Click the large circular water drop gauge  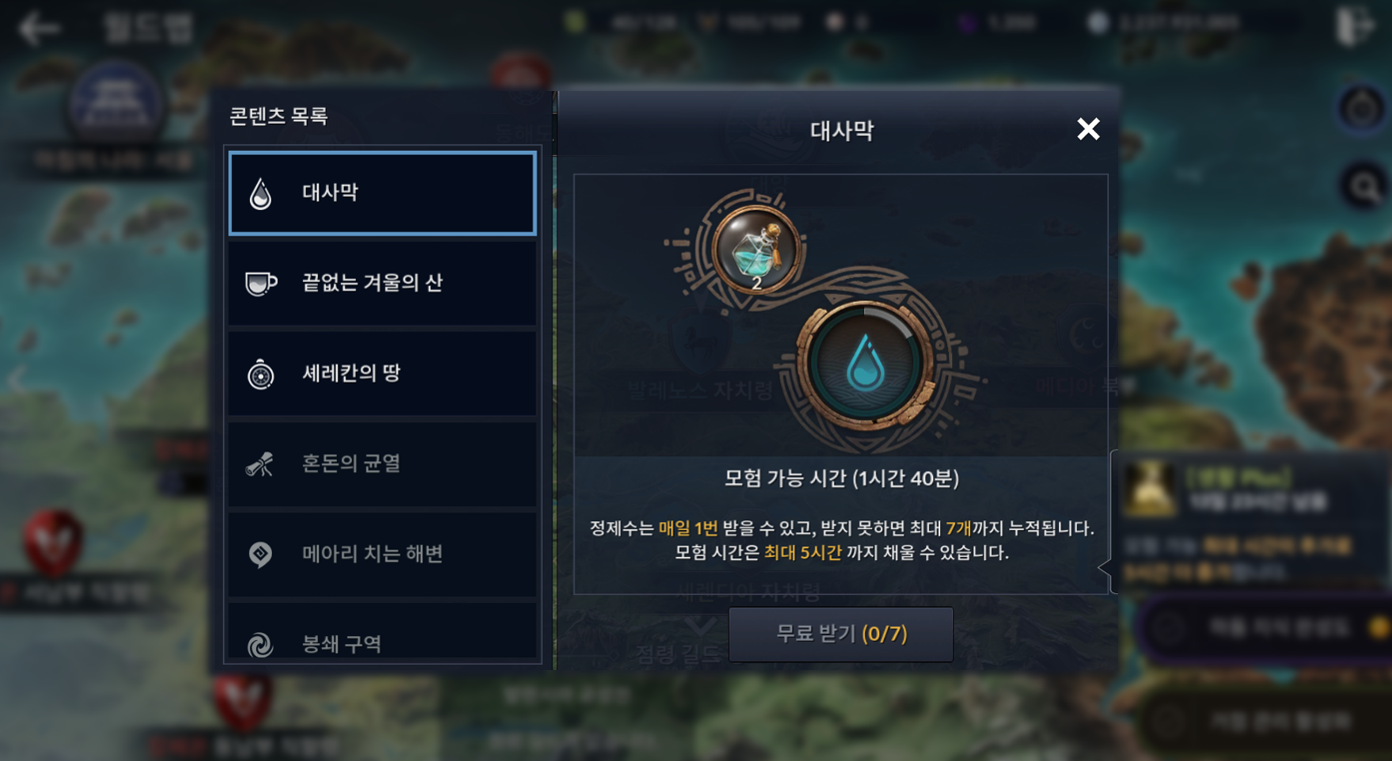[x=866, y=364]
